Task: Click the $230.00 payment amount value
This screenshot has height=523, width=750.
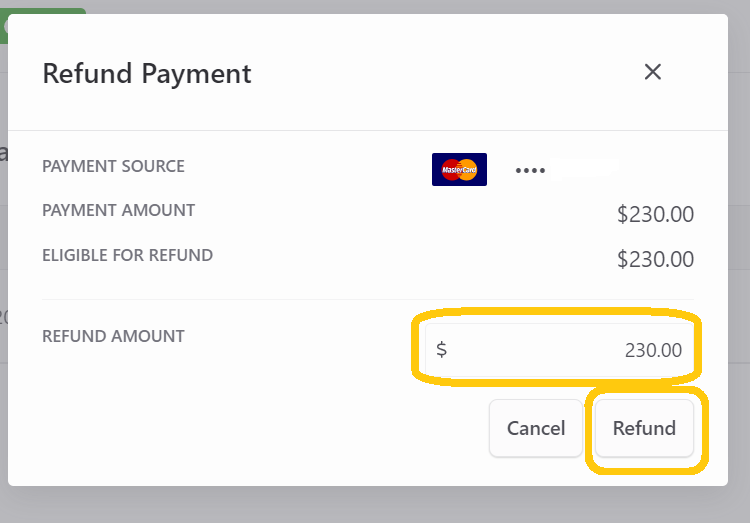Action: [x=655, y=214]
